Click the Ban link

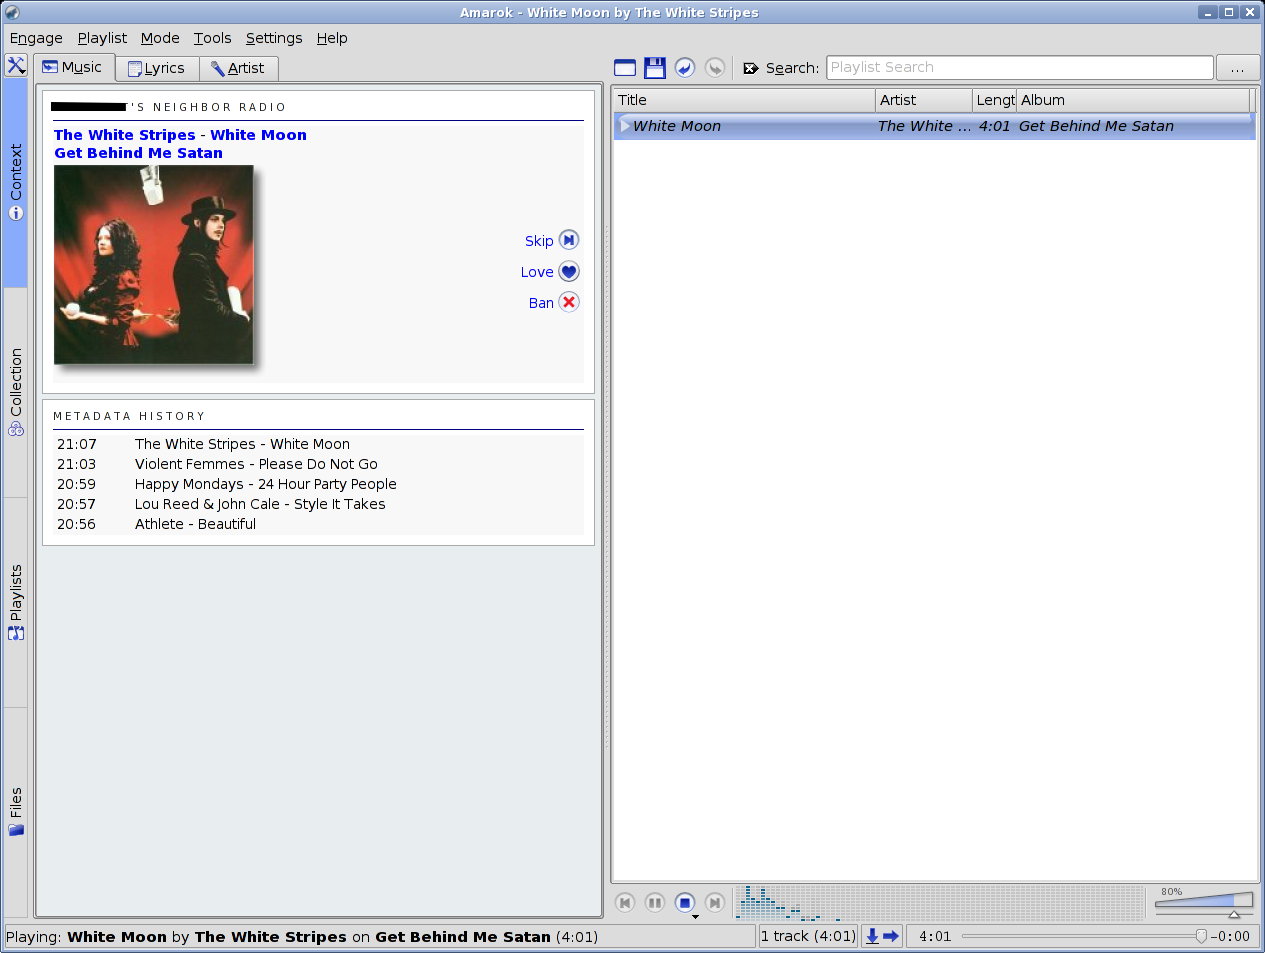coord(541,303)
